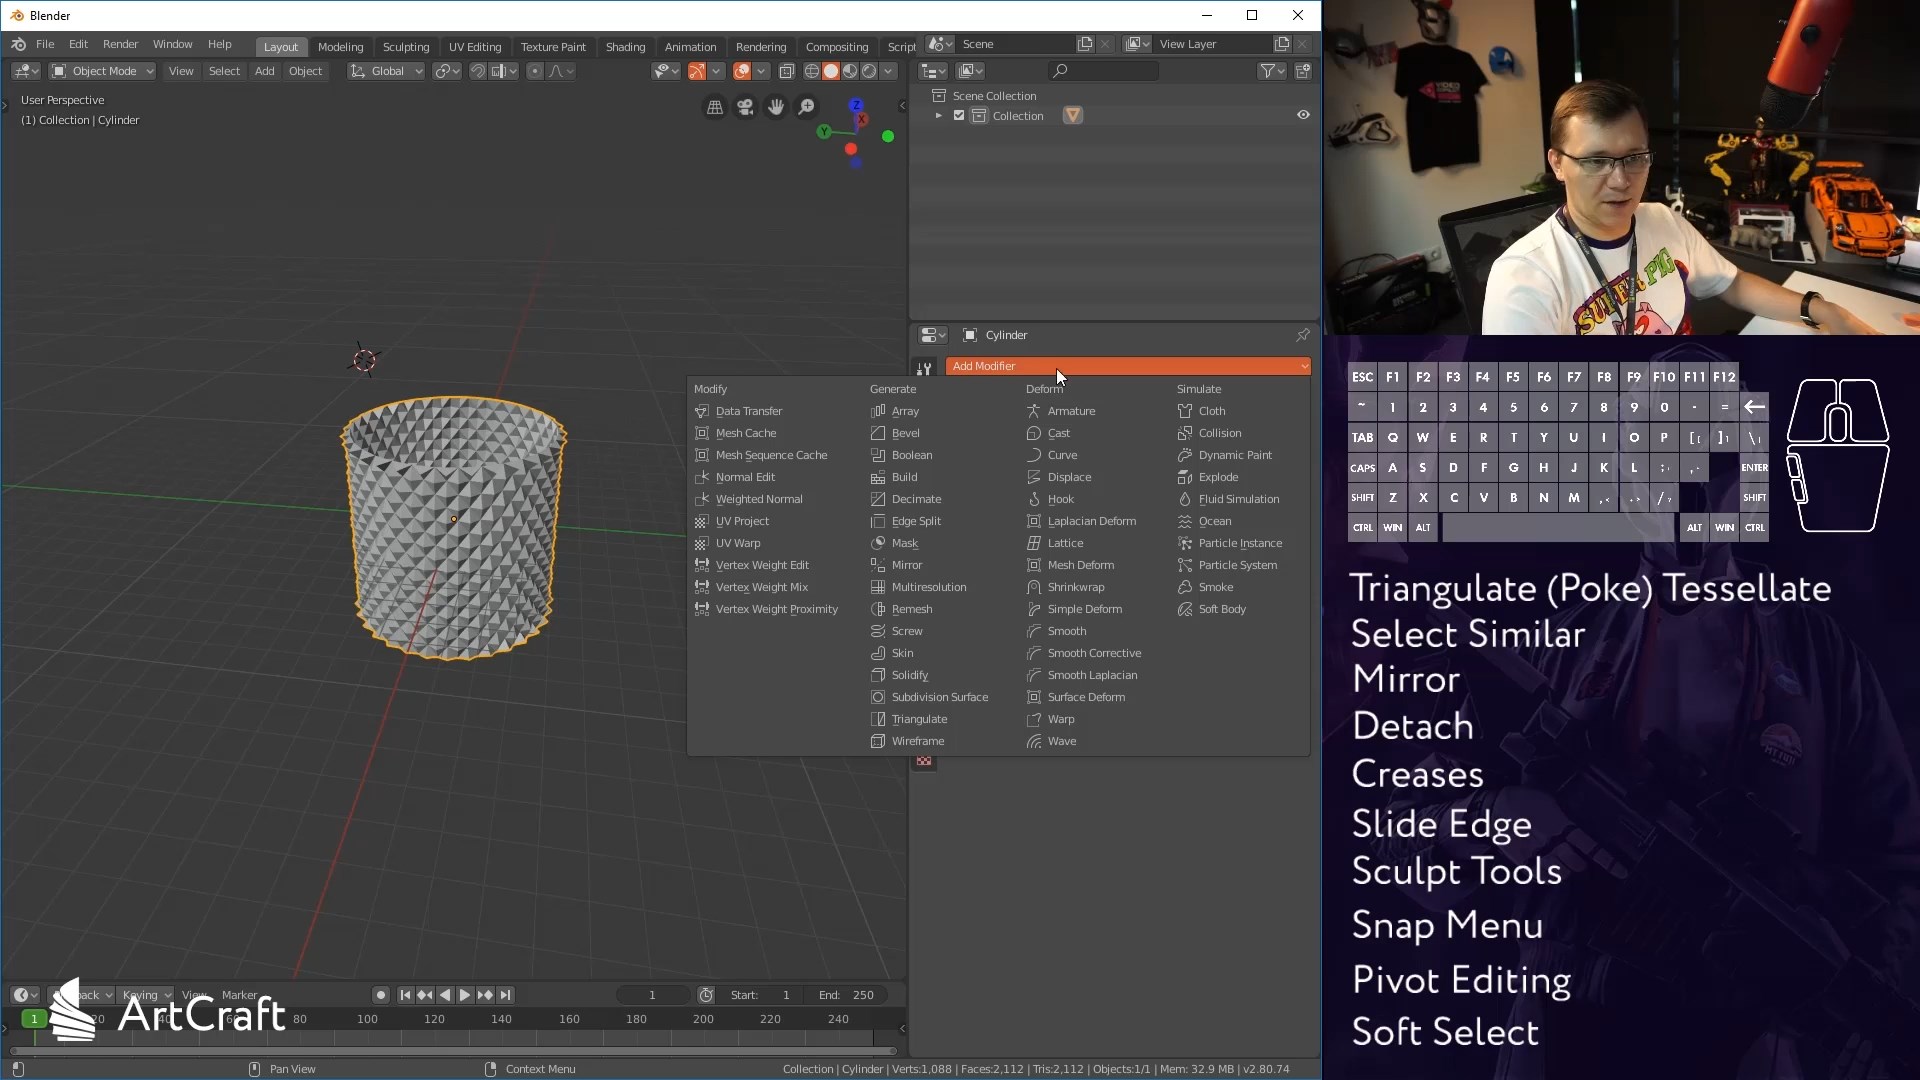Viewport: 1920px width, 1080px height.
Task: Click the timeline horizontal scrollbar
Action: [452, 1051]
